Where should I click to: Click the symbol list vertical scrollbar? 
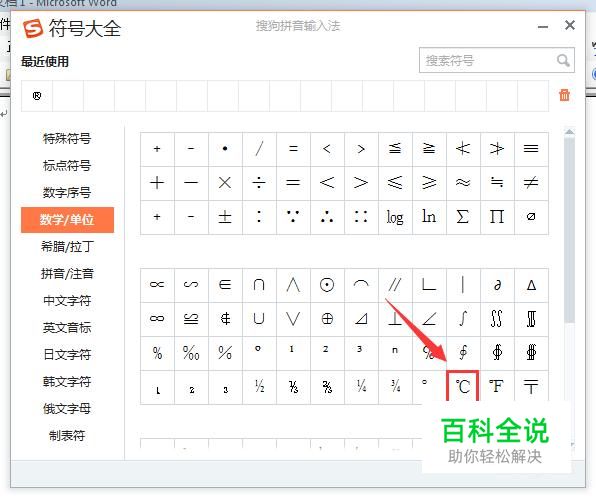point(569,231)
